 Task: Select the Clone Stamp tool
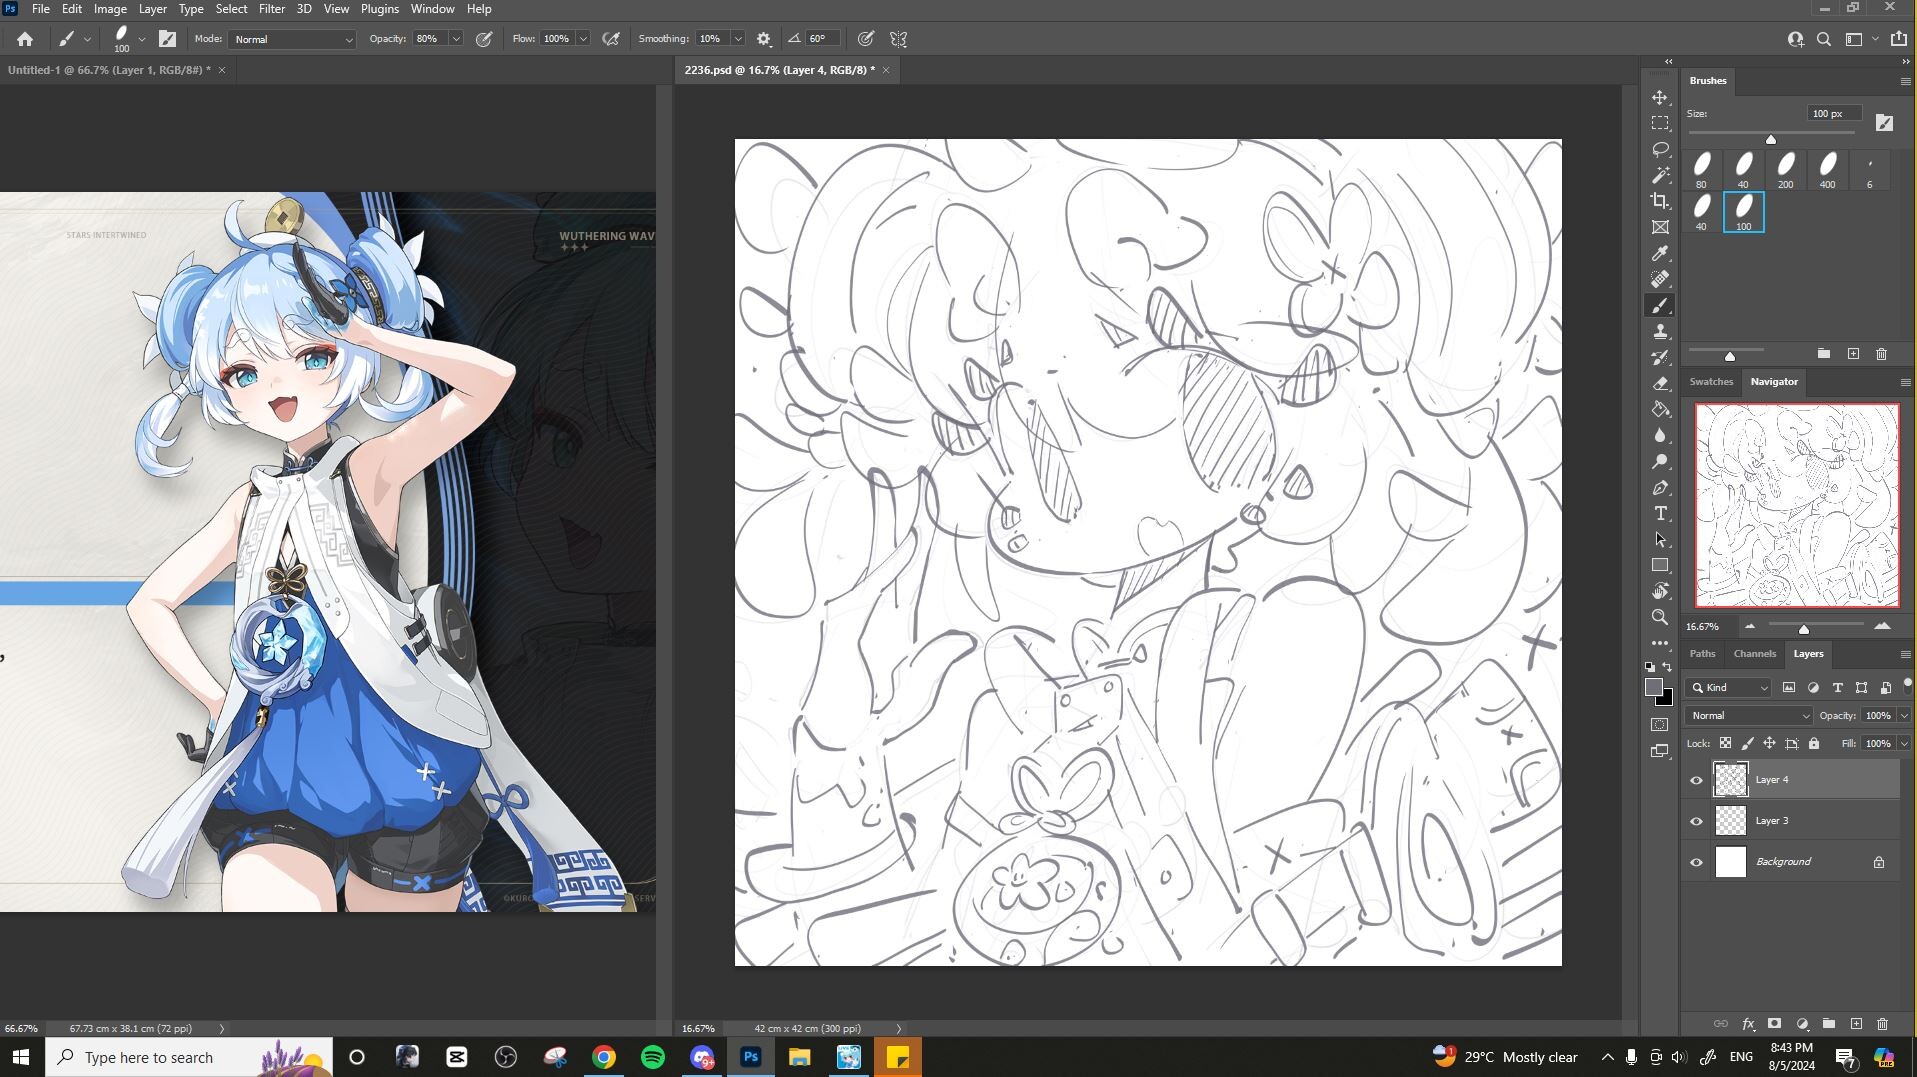click(x=1660, y=331)
